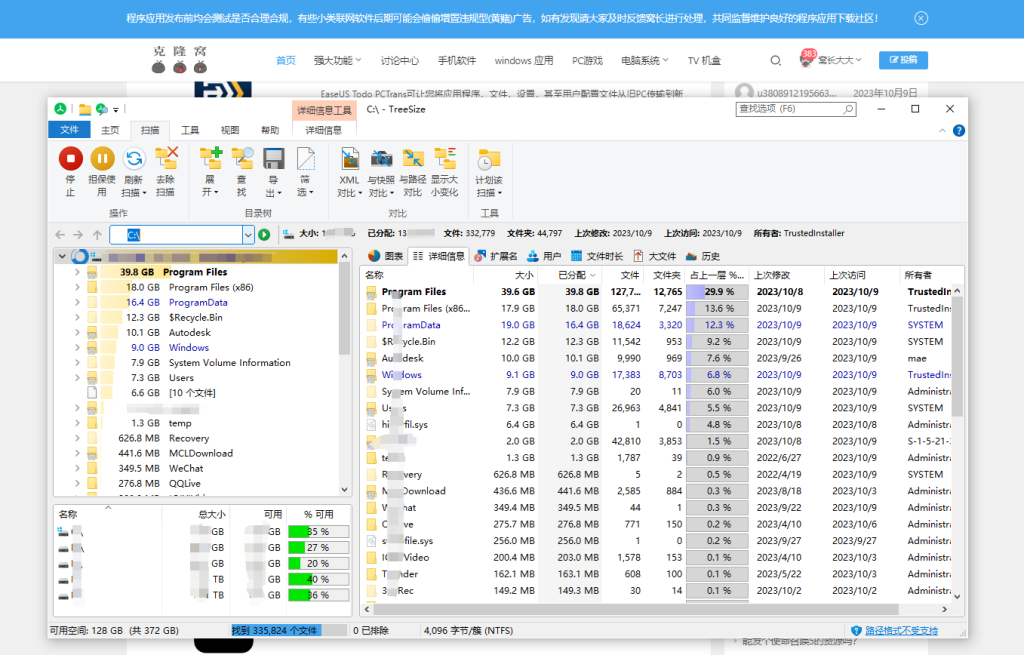Click the 与快照对比 camera icon

pos(381,159)
